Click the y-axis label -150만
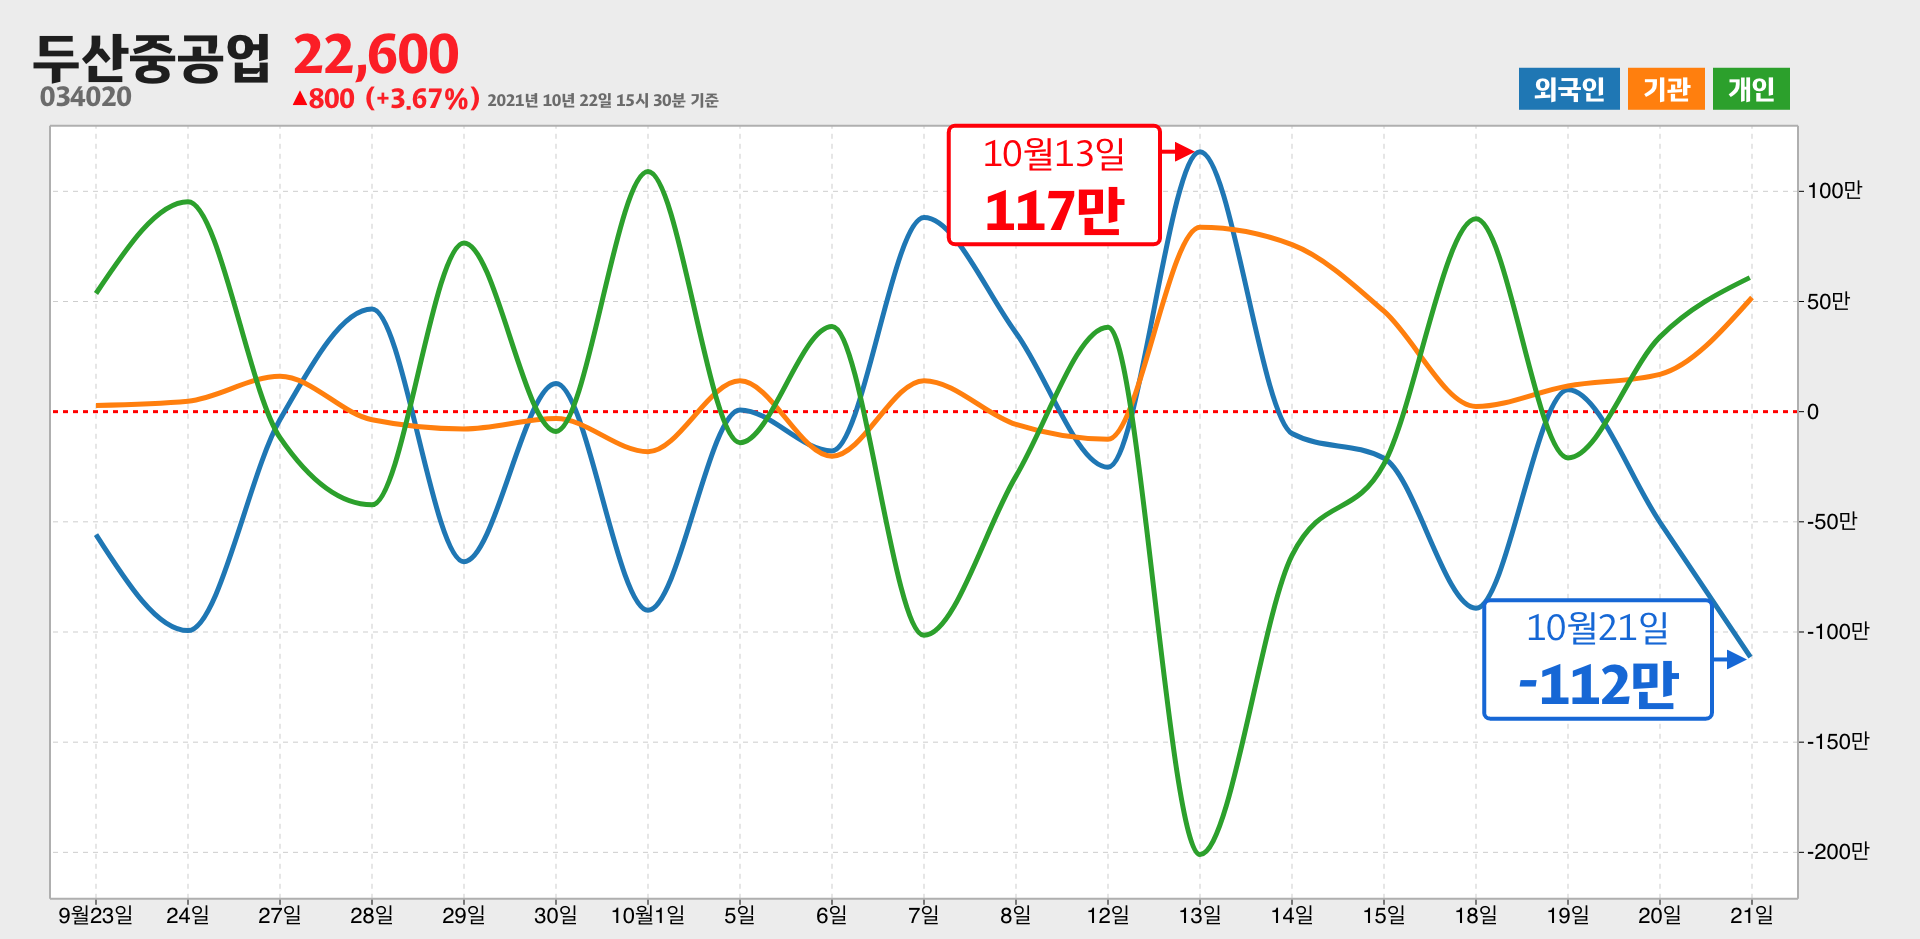1920x939 pixels. pyautogui.click(x=1838, y=741)
